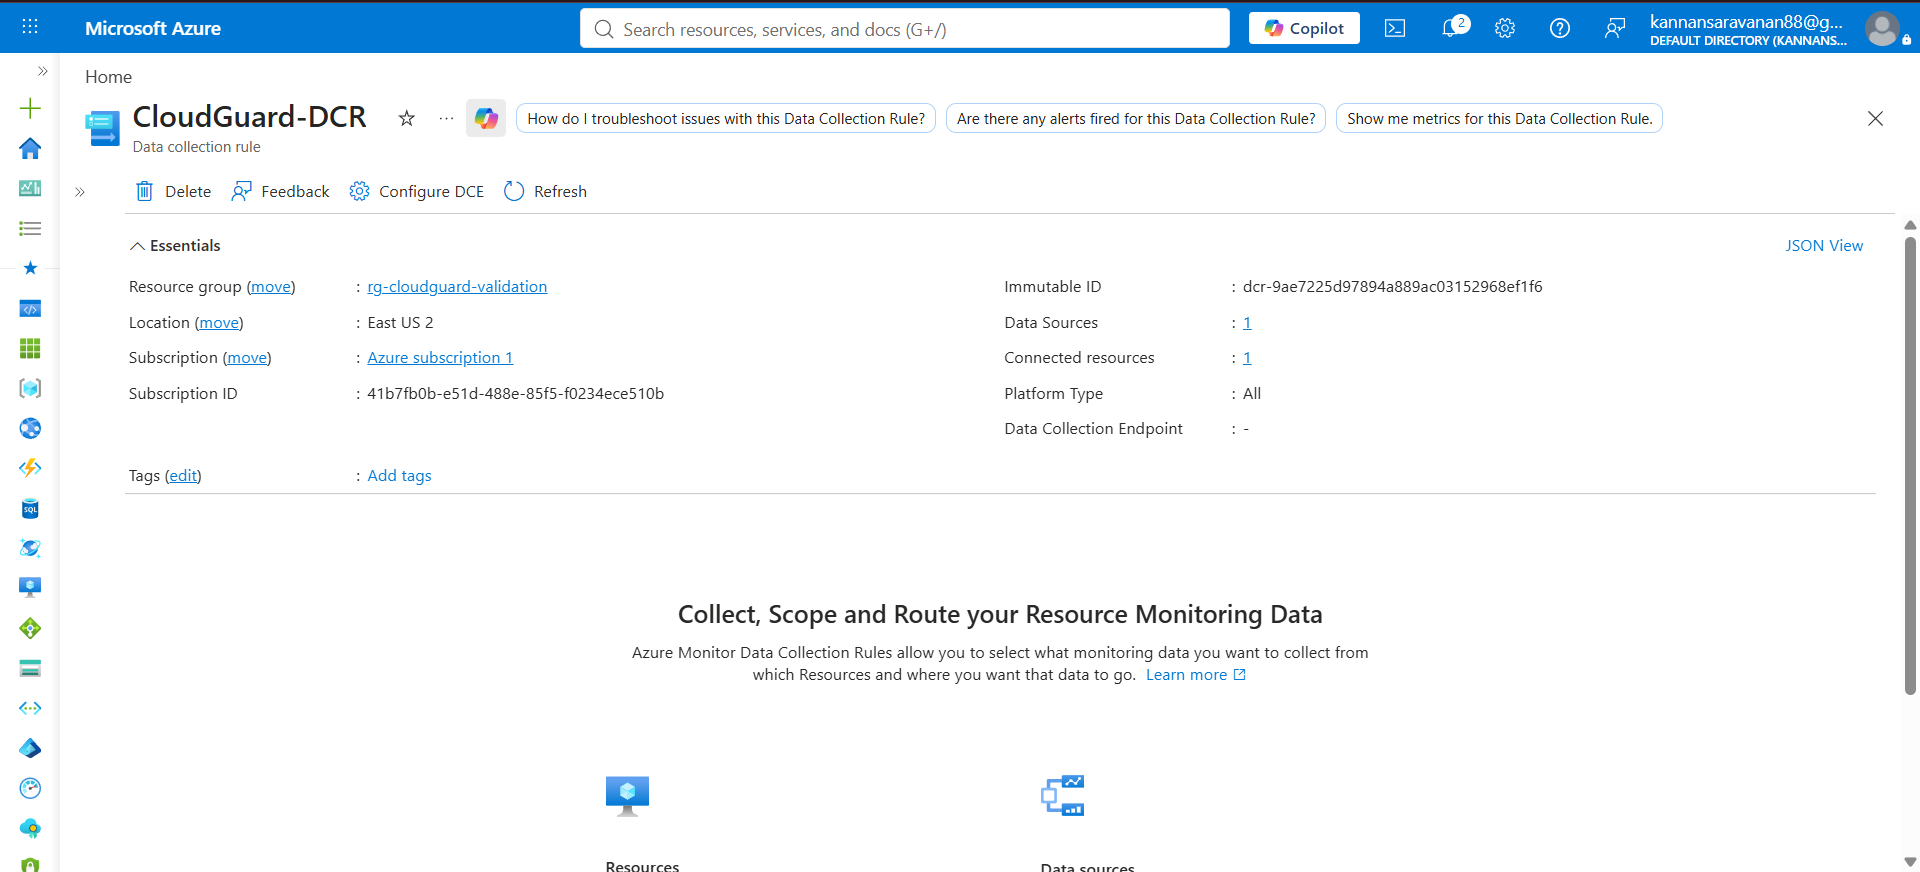
Task: Open the more options ellipsis menu
Action: point(446,118)
